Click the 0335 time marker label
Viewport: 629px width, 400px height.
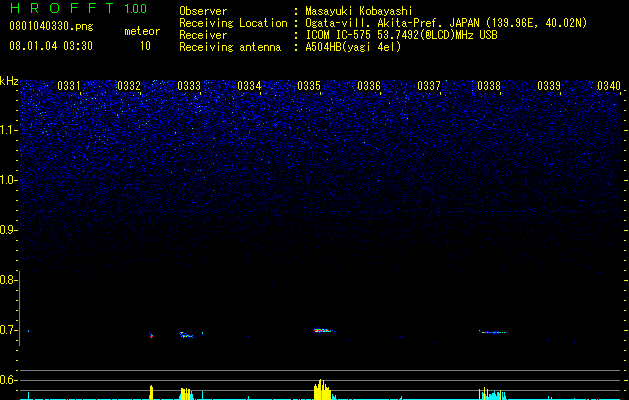pyautogui.click(x=309, y=86)
